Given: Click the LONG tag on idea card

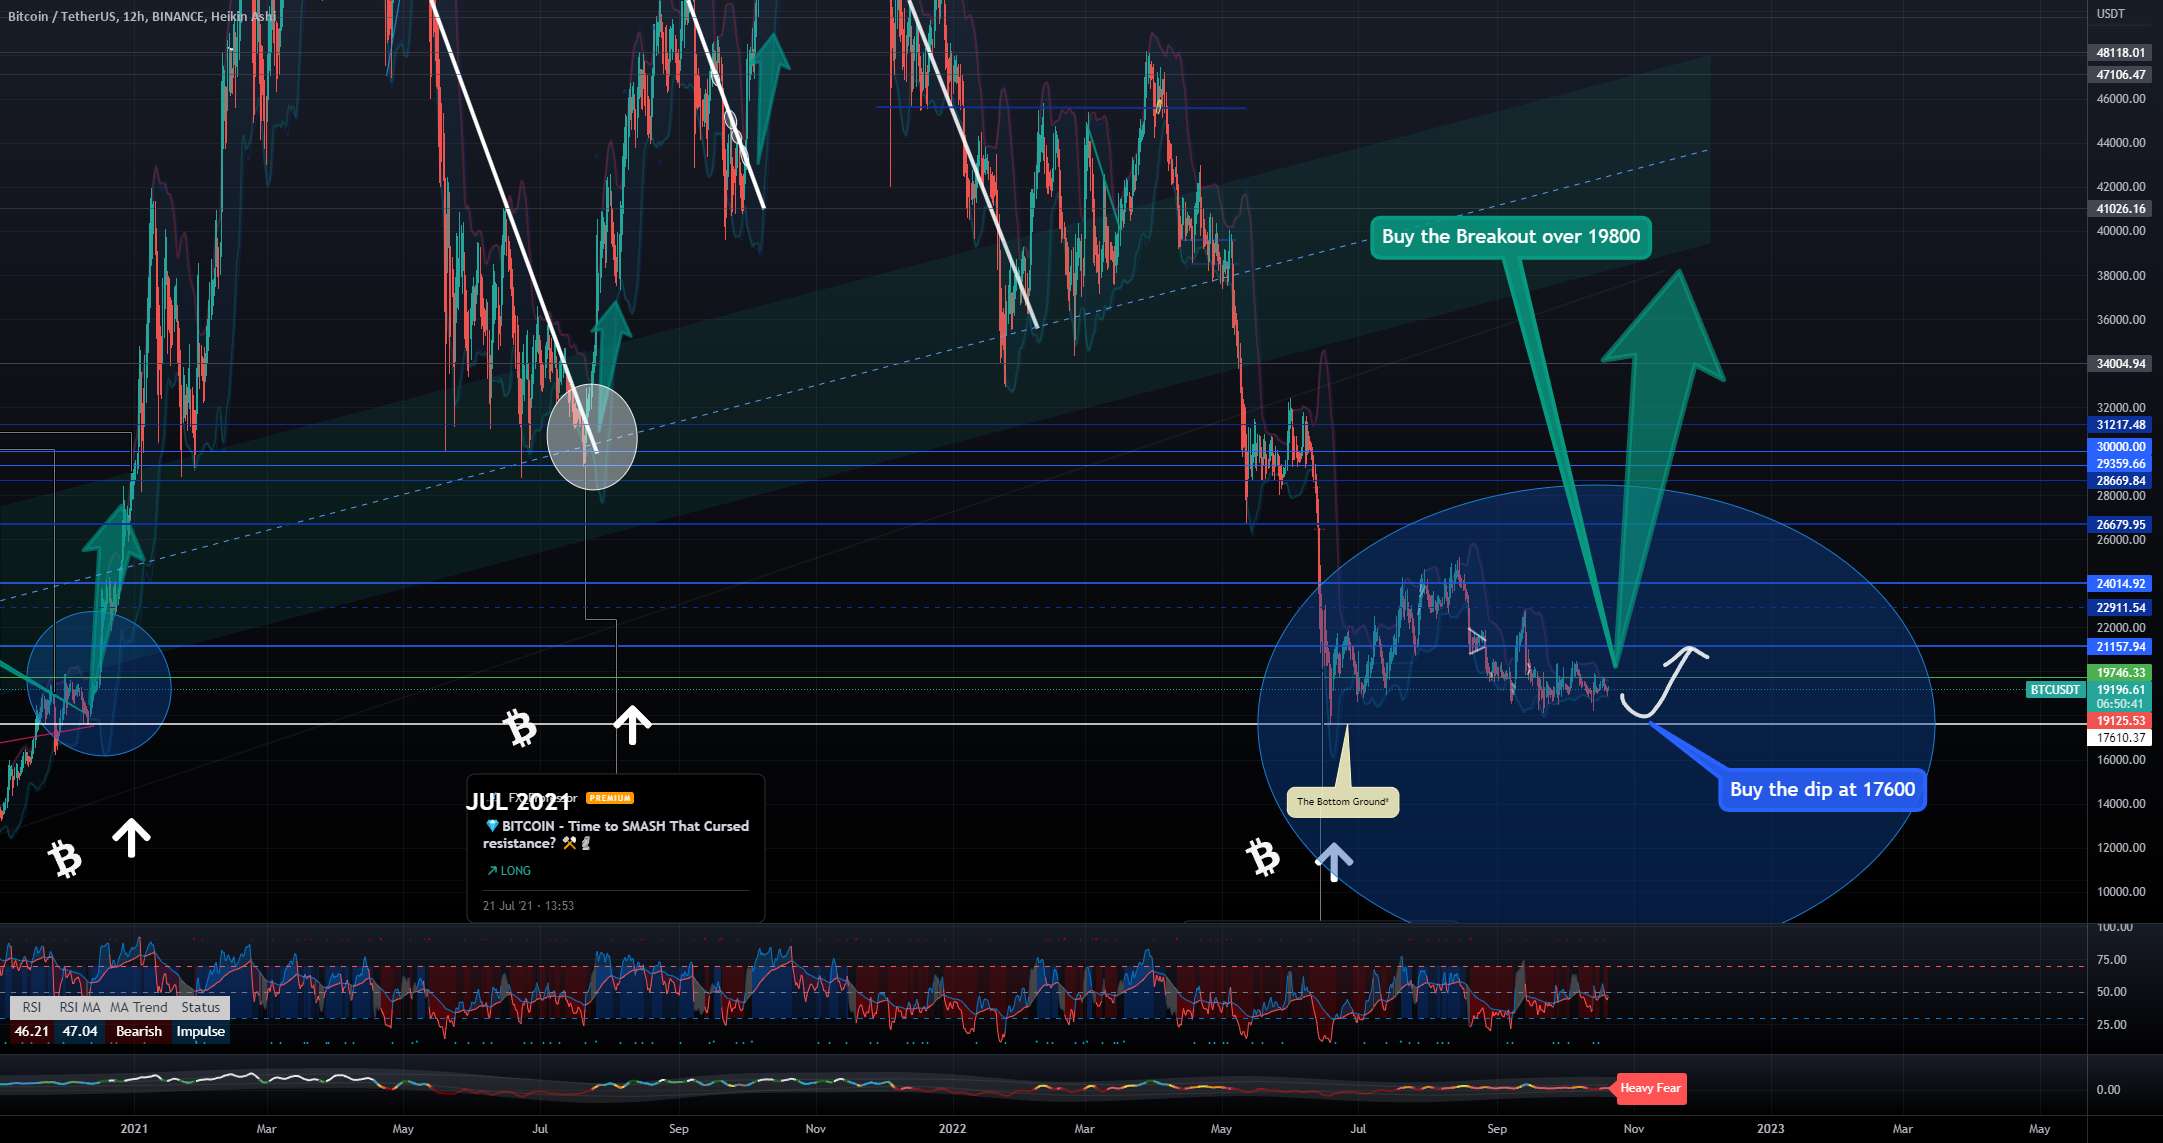Looking at the screenshot, I should point(509,871).
